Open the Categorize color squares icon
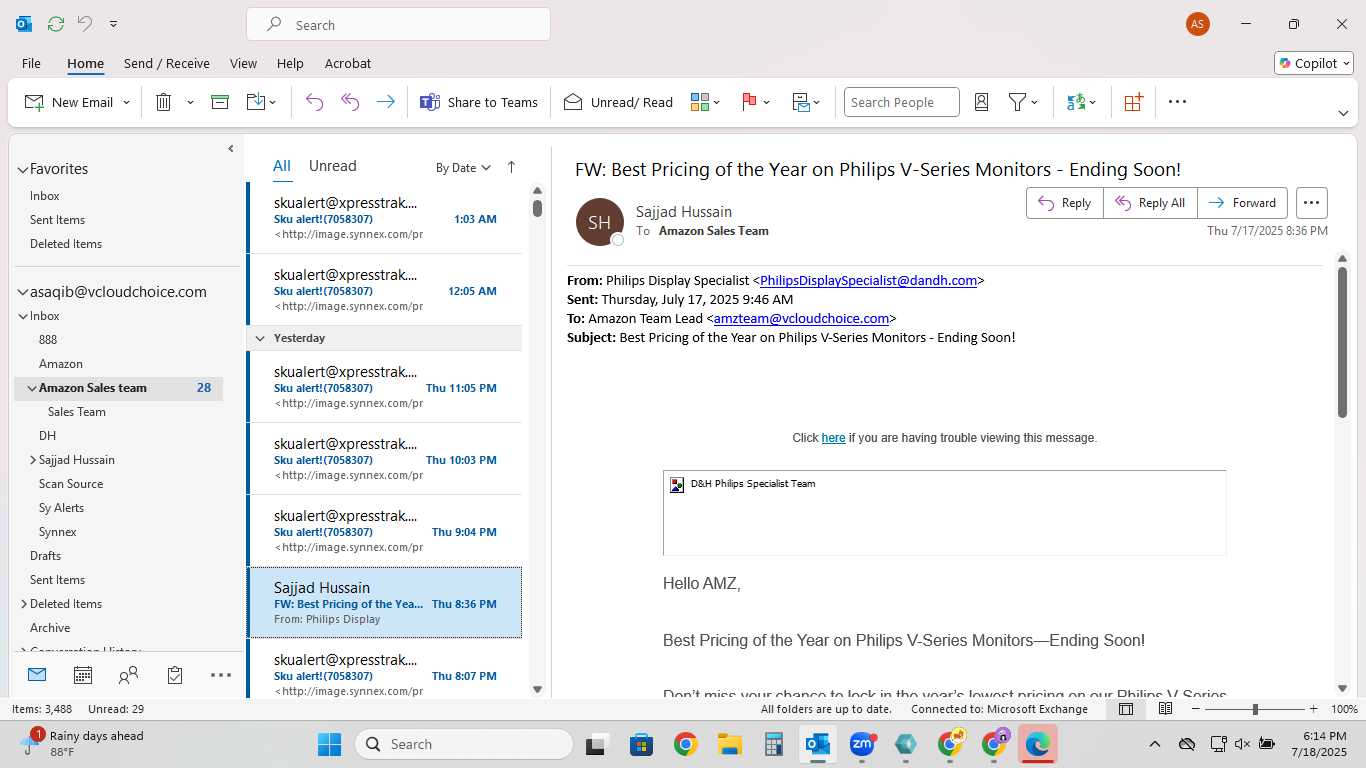Image resolution: width=1366 pixels, height=768 pixels. pos(699,102)
